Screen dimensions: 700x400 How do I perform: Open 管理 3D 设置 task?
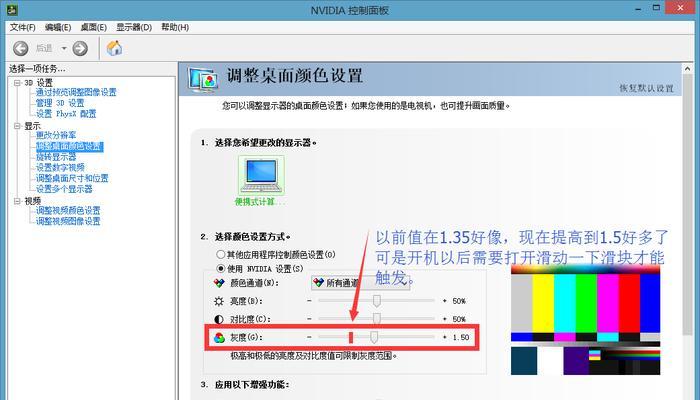point(60,103)
